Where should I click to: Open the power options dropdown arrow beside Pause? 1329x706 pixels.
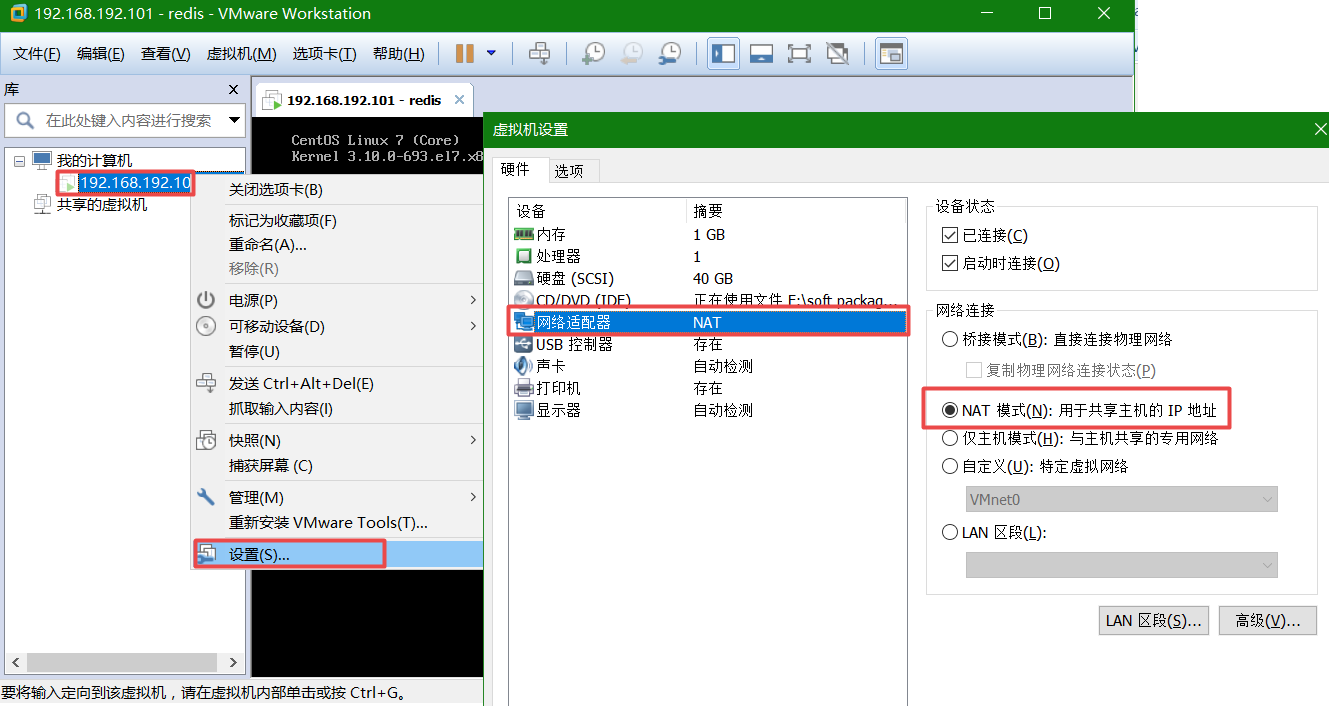point(491,54)
